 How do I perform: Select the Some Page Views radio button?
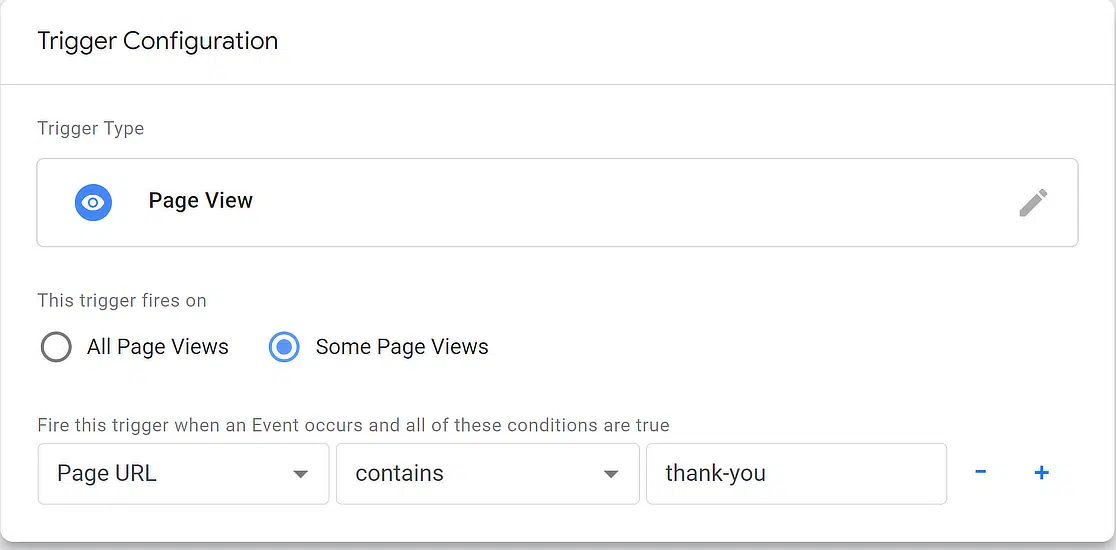(x=284, y=347)
